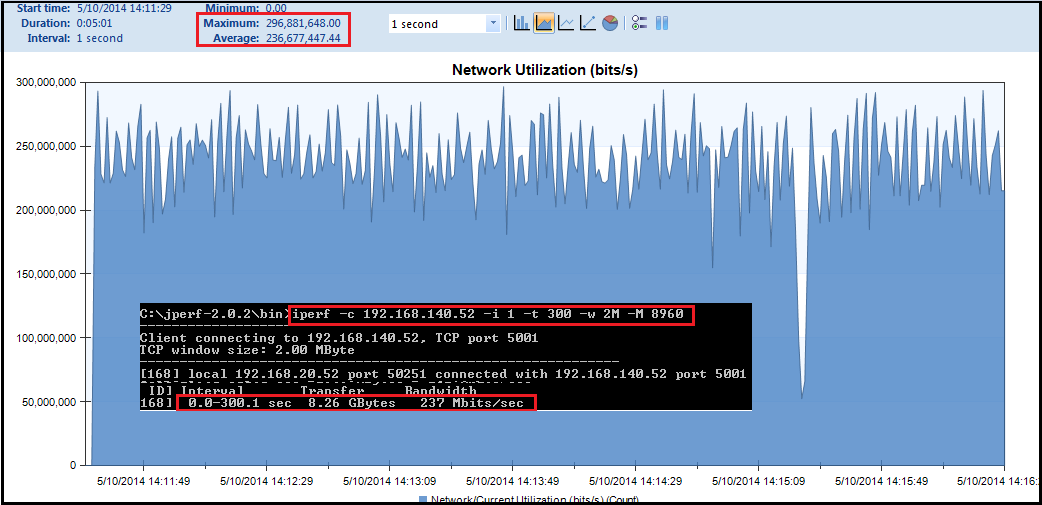Show the pie chart view
This screenshot has width=1042, height=505.
click(610, 23)
